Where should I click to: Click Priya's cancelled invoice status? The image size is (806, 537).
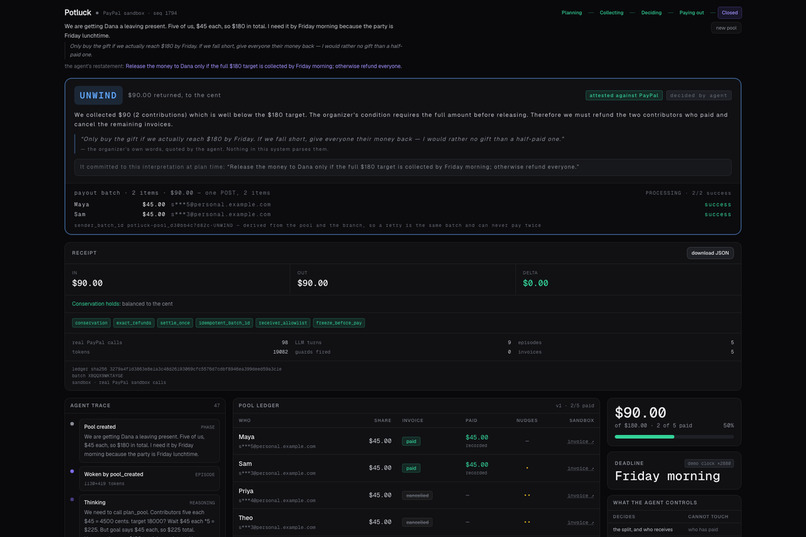[417, 496]
